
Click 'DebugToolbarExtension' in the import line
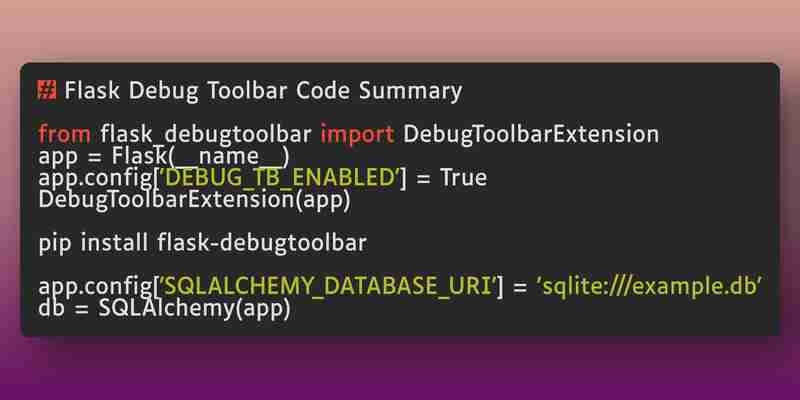point(531,135)
